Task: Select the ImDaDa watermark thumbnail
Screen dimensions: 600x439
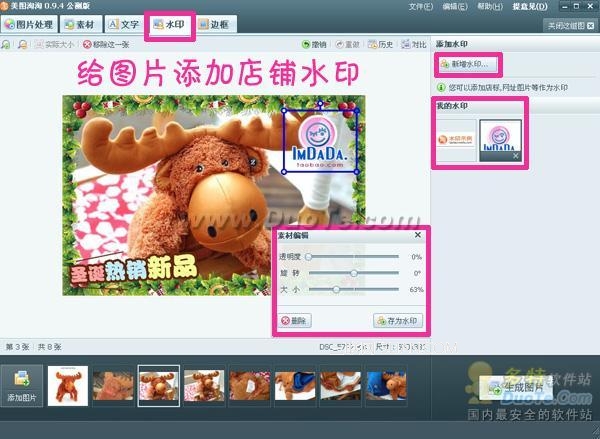Action: pos(500,136)
